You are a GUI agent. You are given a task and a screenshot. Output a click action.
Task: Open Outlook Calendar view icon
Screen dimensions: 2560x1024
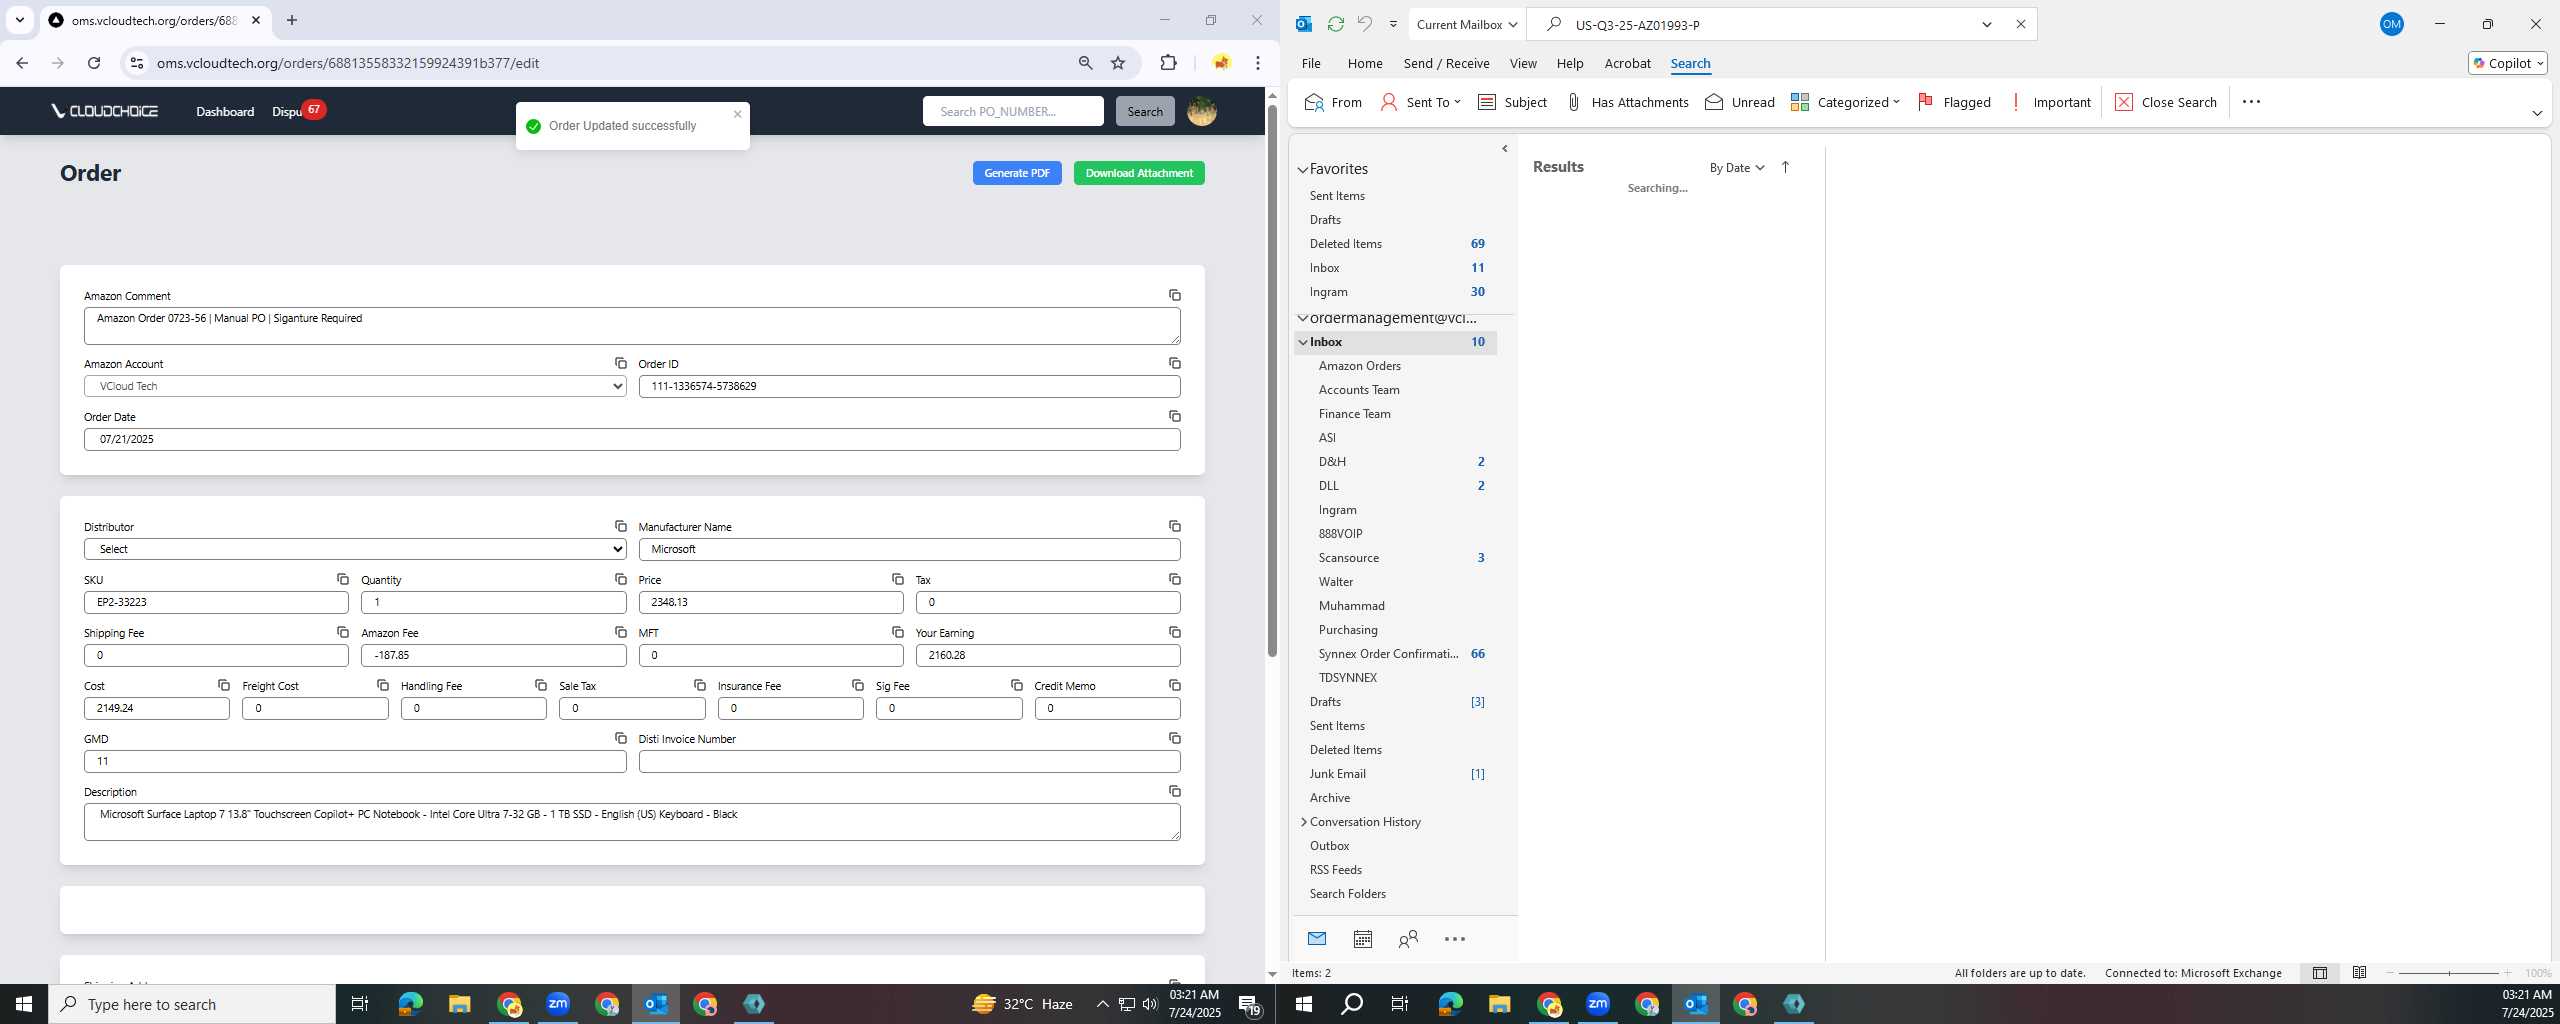point(1362,939)
